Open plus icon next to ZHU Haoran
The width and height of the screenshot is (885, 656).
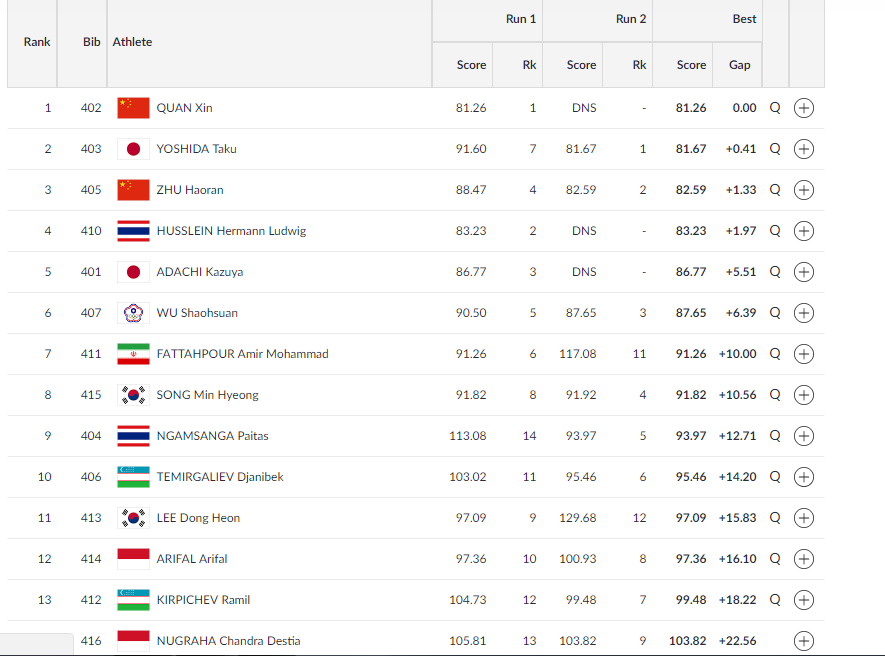coord(804,190)
